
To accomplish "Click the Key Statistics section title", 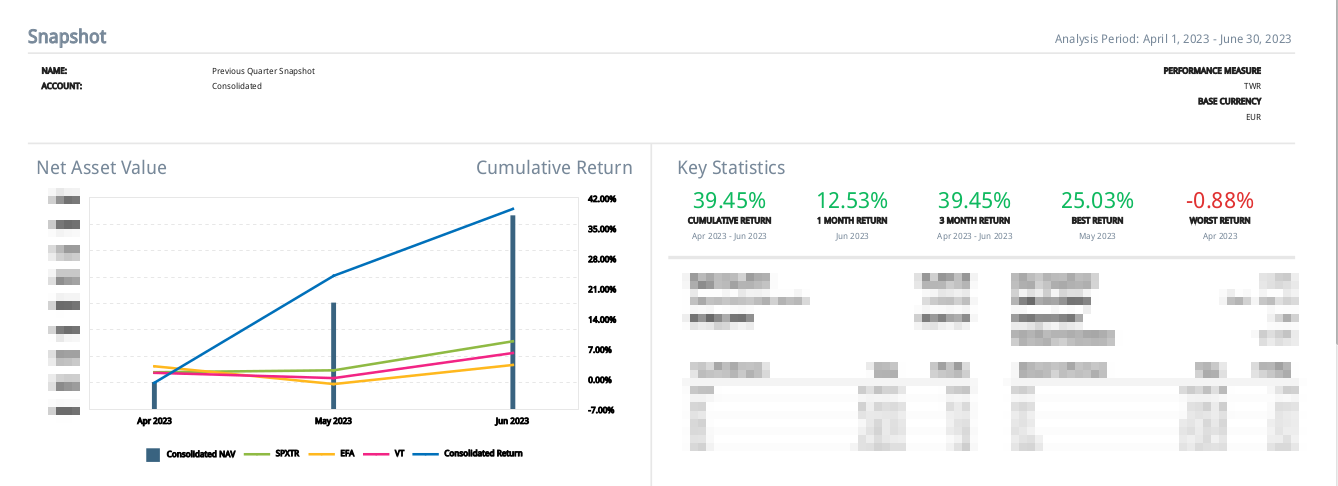I will [x=731, y=168].
